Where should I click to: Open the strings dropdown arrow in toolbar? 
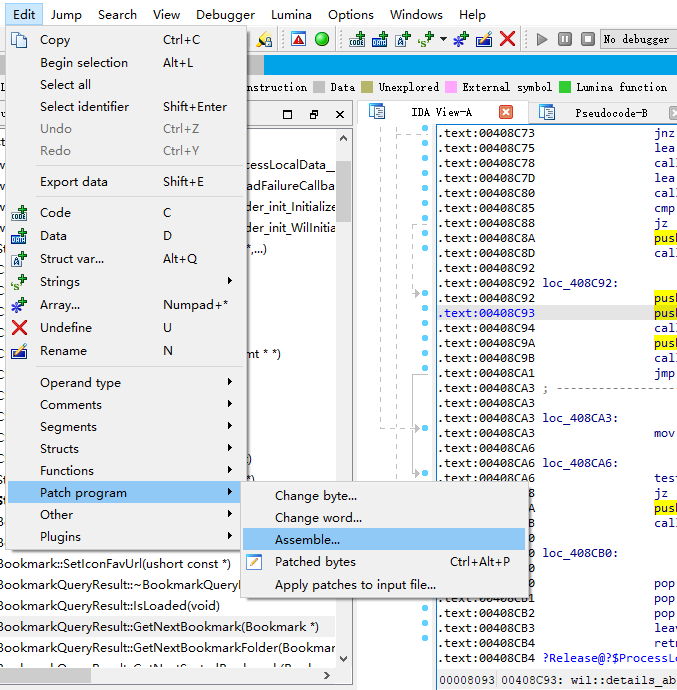tap(443, 40)
